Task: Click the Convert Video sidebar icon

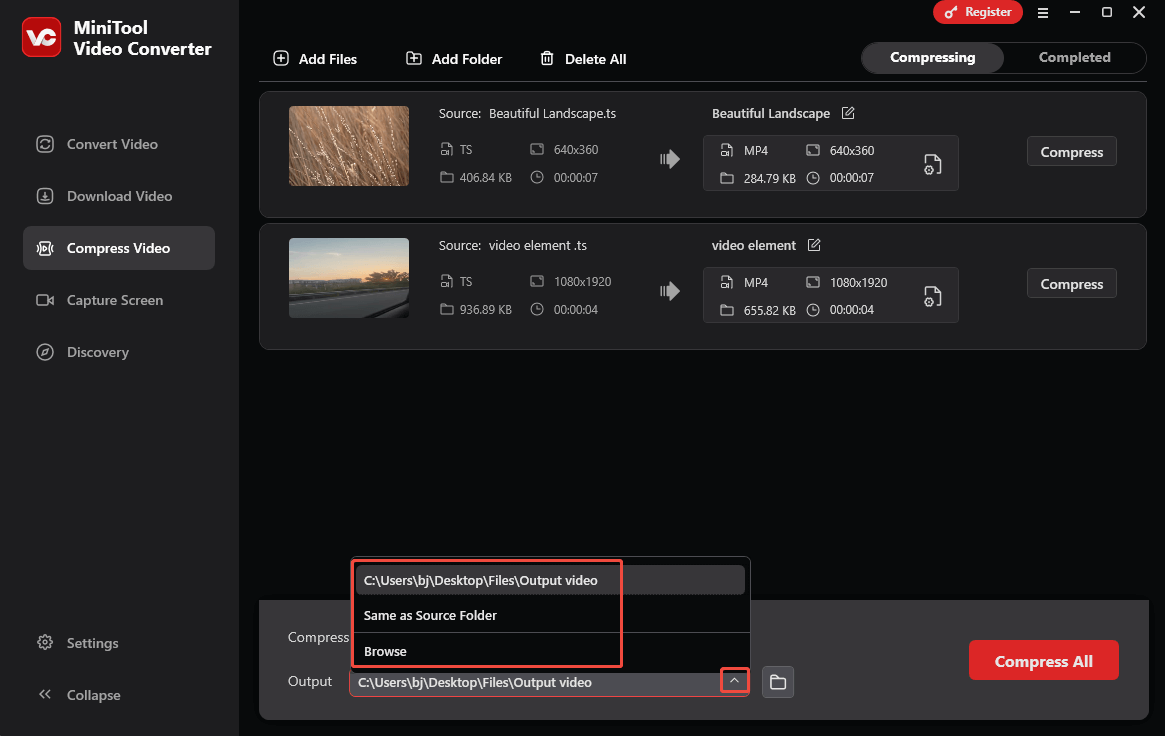Action: pos(45,144)
